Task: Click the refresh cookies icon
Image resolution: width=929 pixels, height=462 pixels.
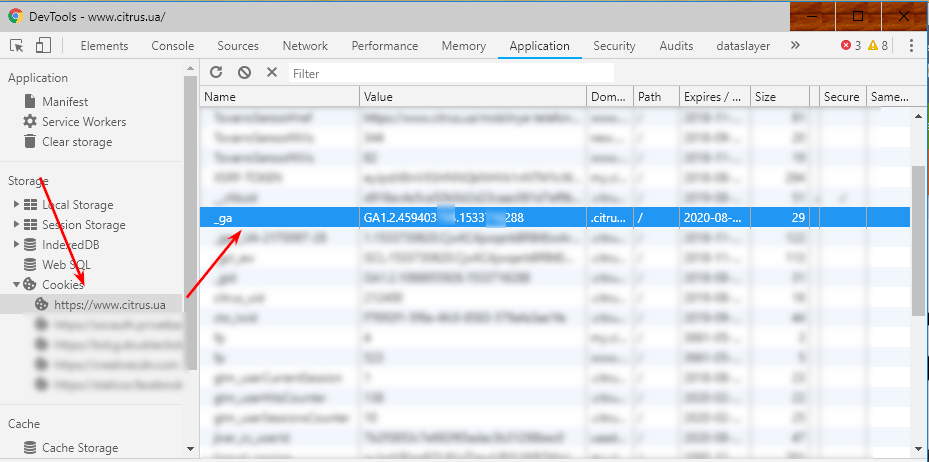Action: [216, 73]
